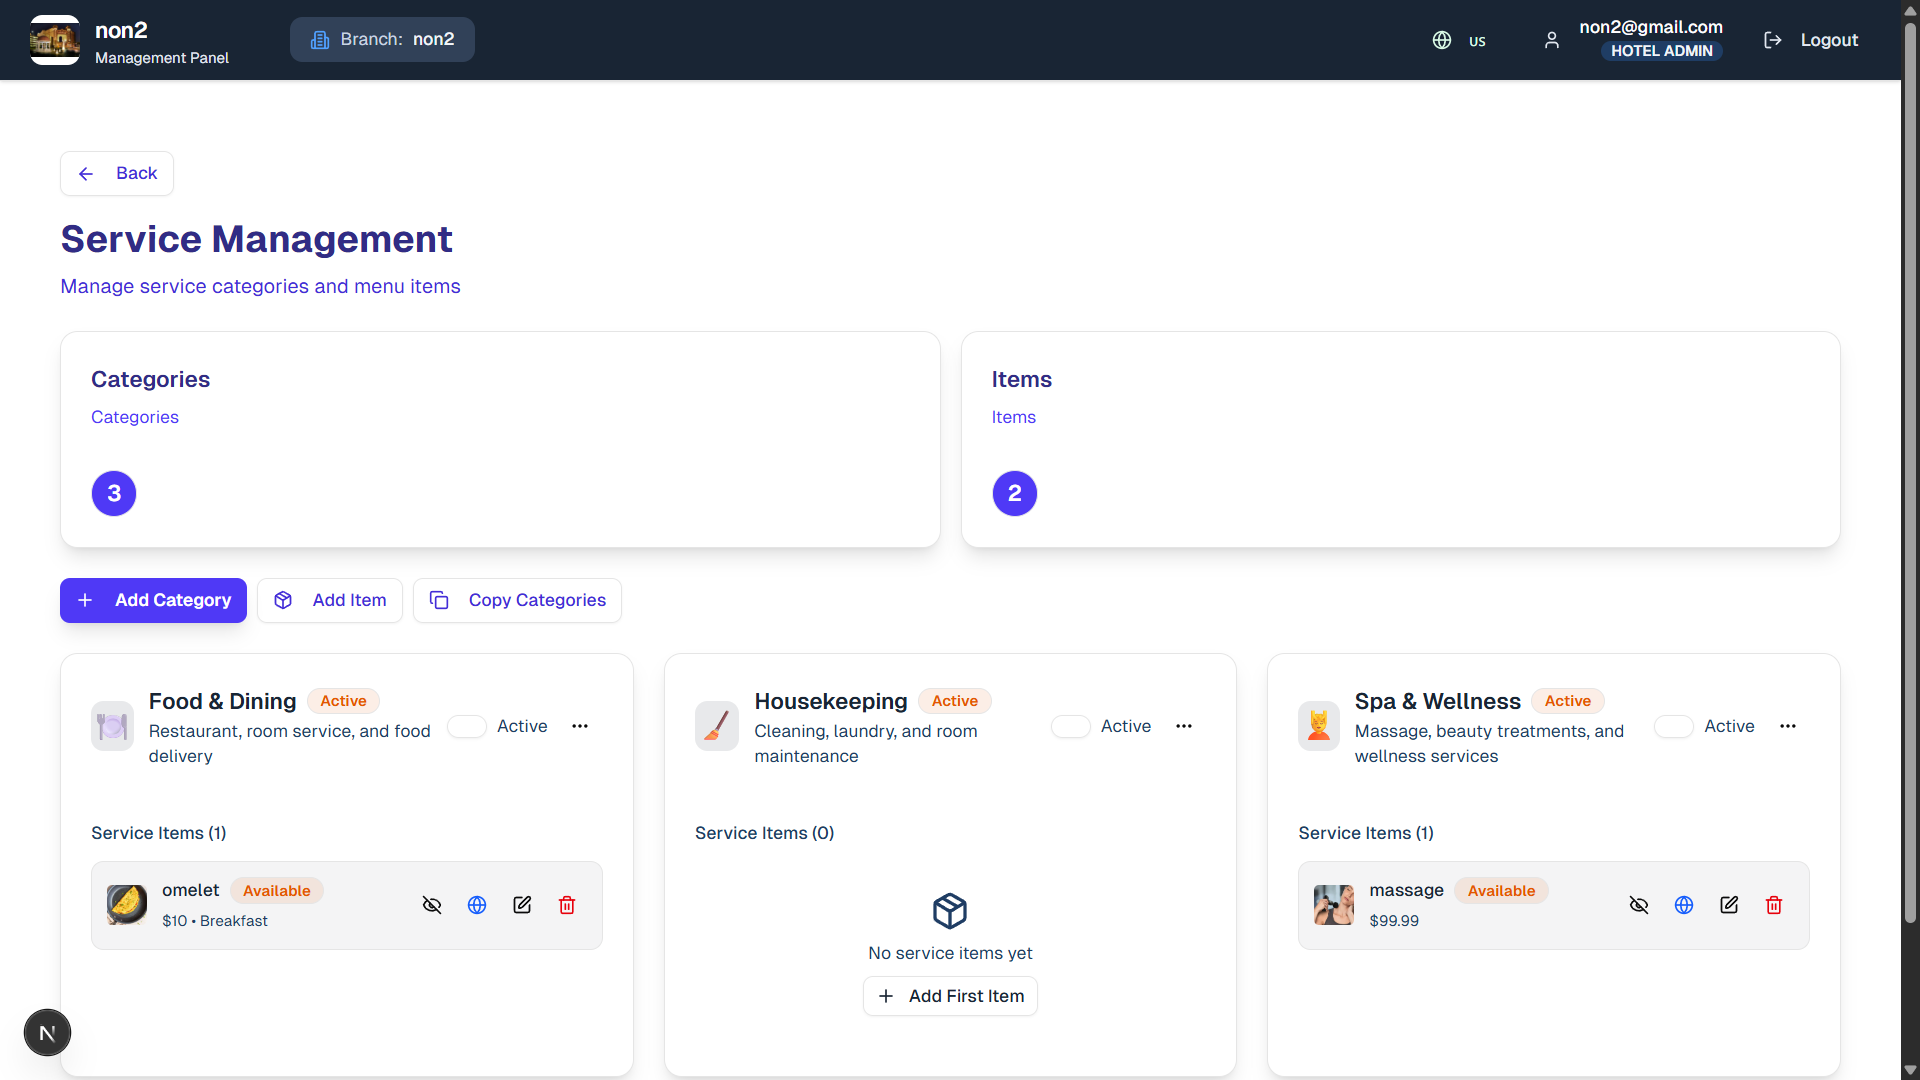
Task: Open Housekeeping more options menu
Action: (x=1184, y=727)
